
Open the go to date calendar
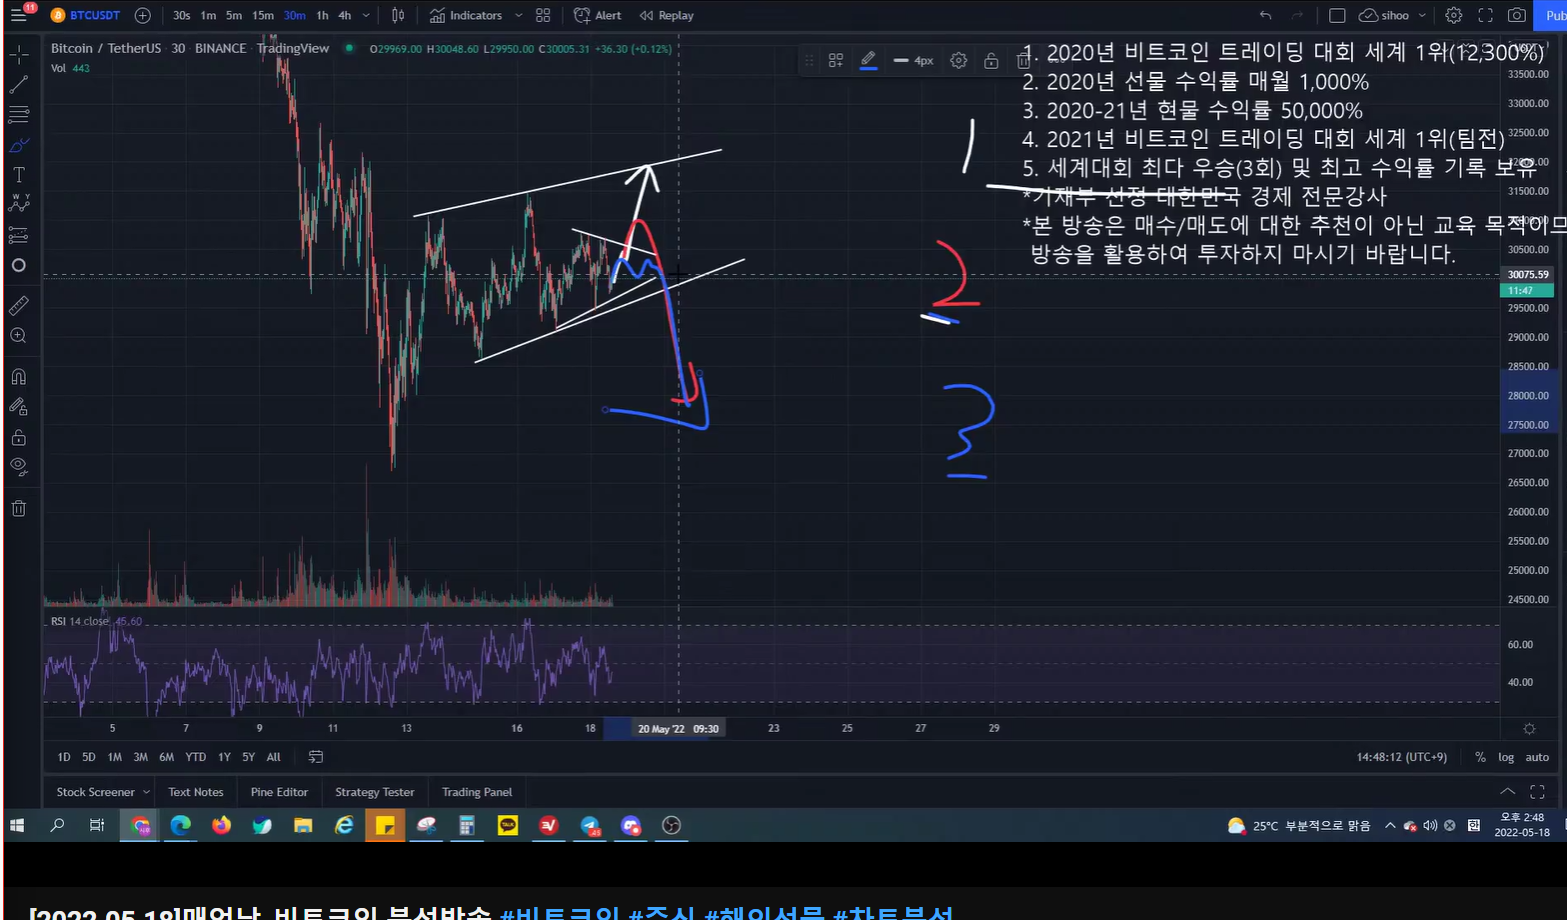316,757
